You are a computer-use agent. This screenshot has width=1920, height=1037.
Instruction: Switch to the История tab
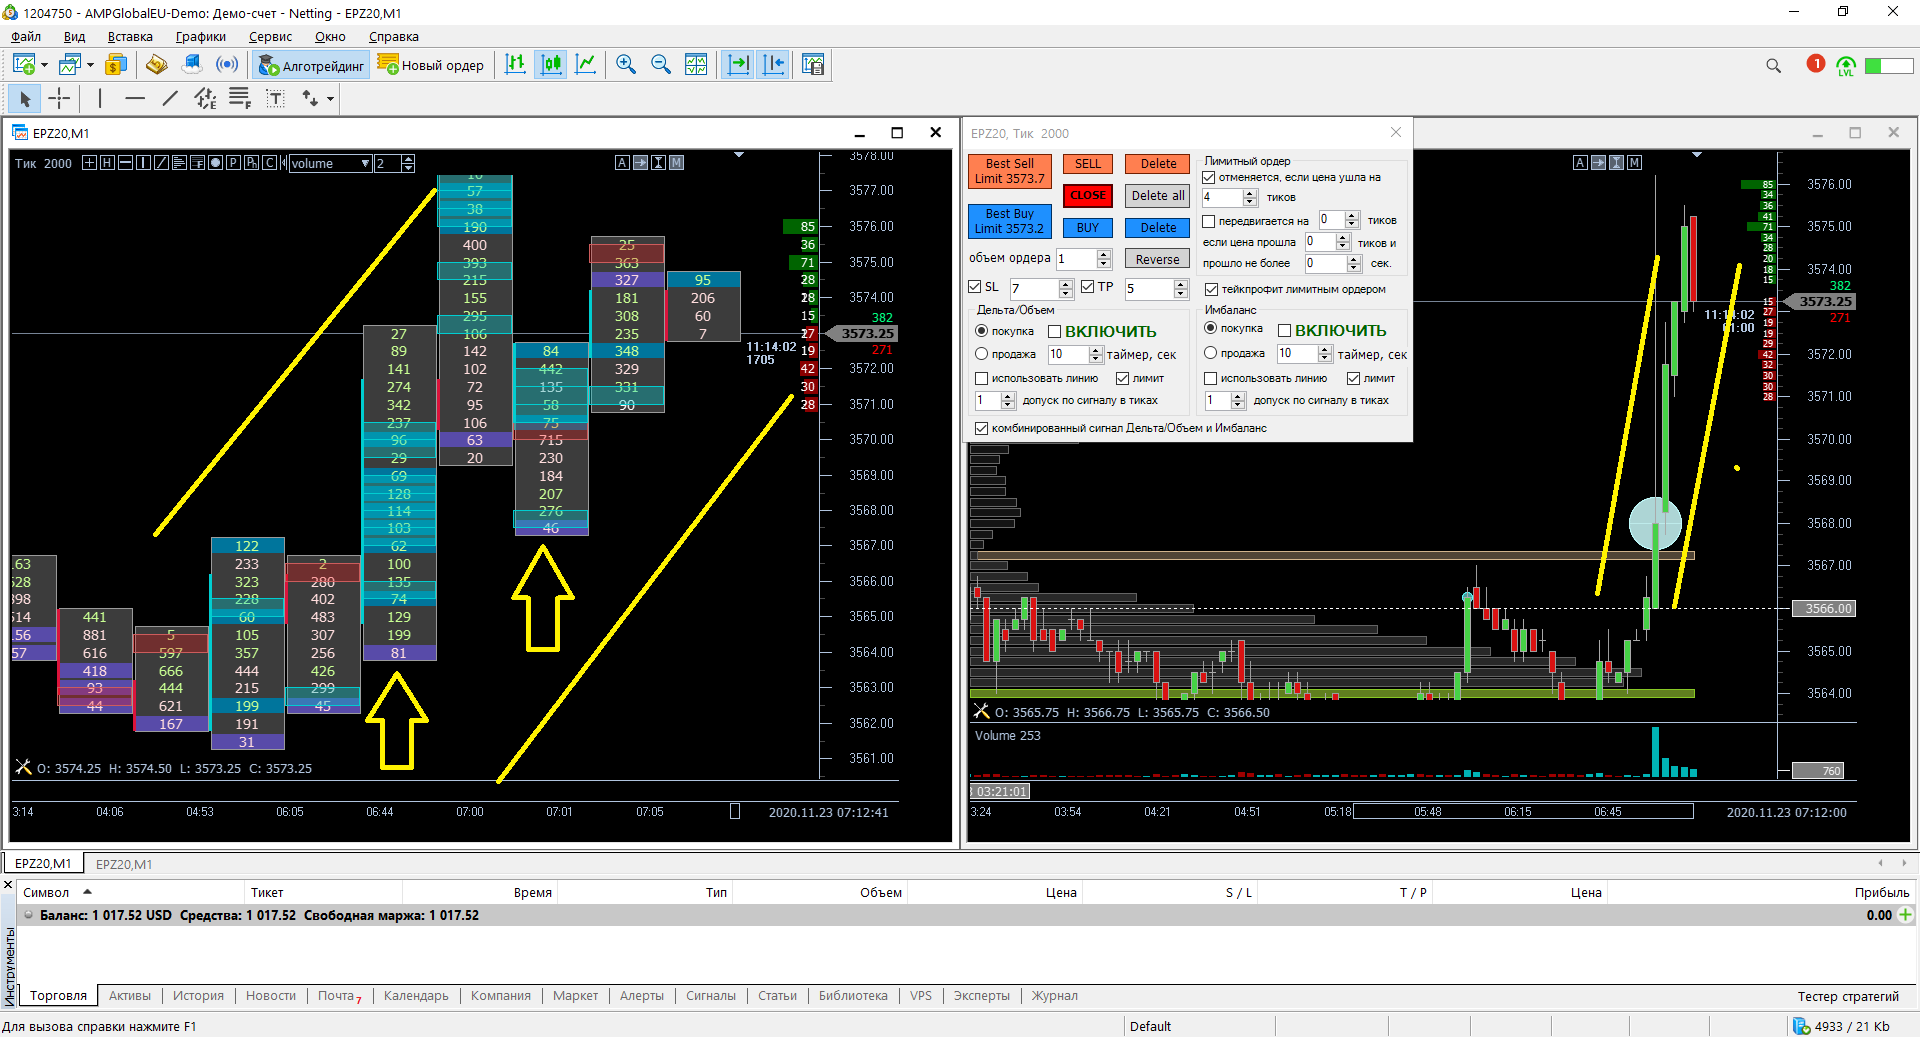198,996
